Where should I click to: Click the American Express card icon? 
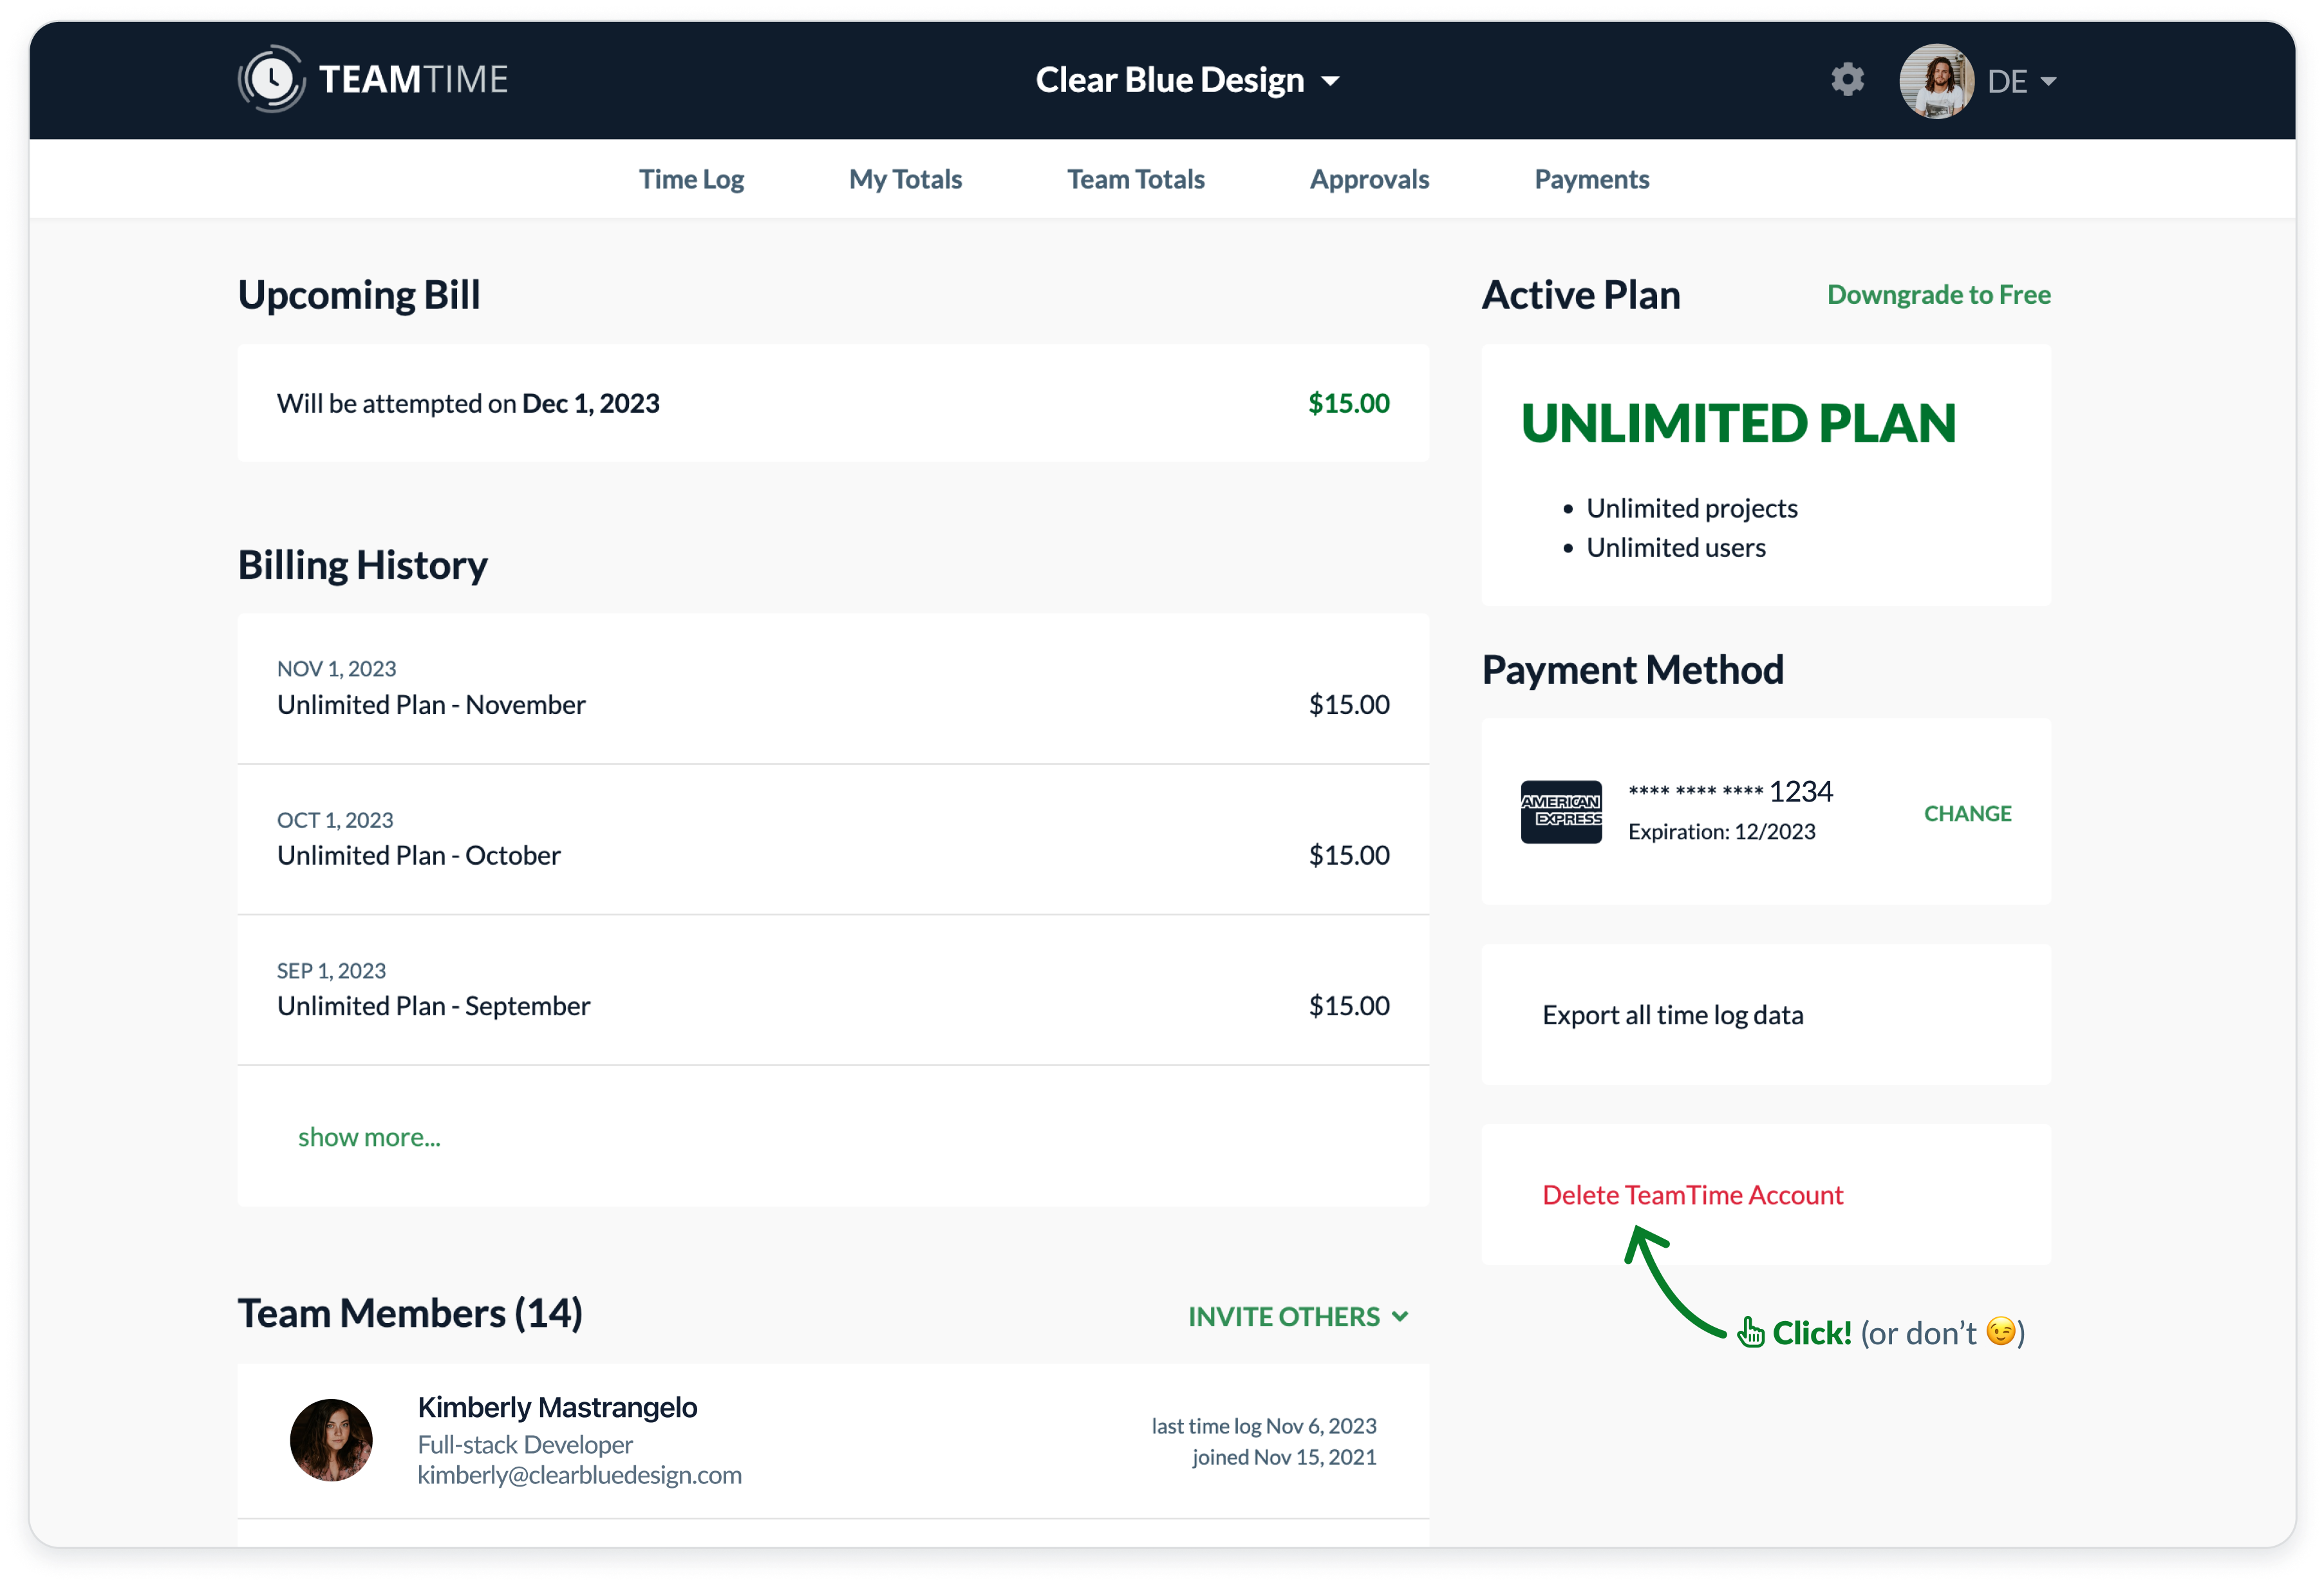pos(1561,811)
